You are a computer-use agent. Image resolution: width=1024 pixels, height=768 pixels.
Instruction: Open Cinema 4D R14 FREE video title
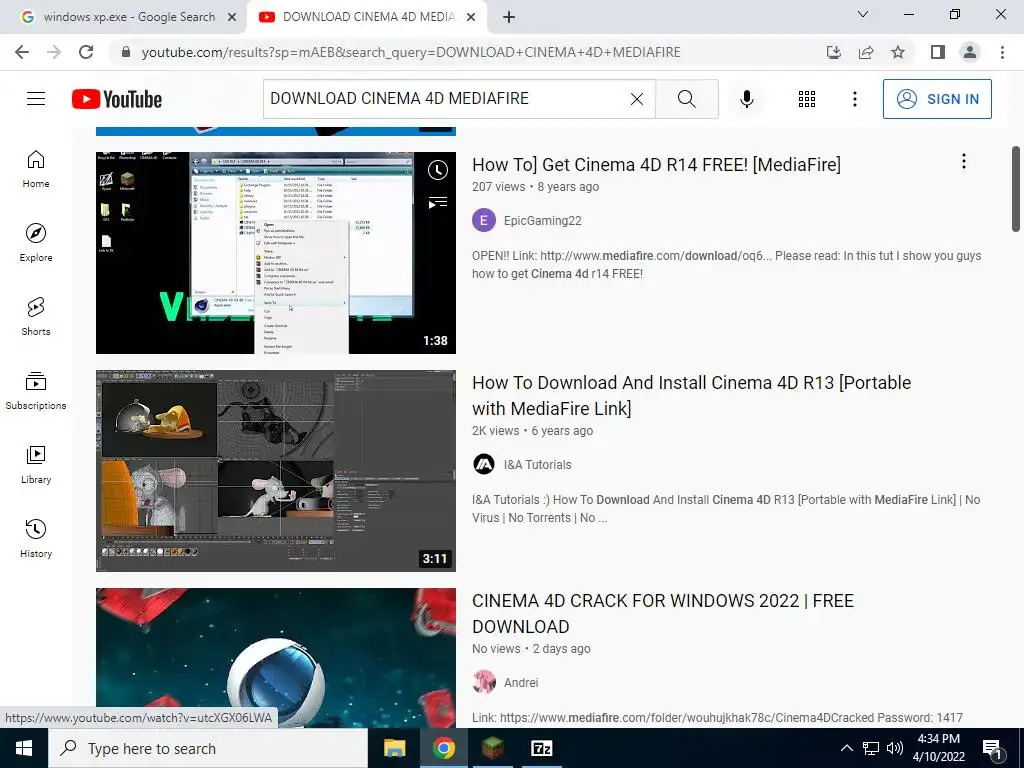point(656,165)
